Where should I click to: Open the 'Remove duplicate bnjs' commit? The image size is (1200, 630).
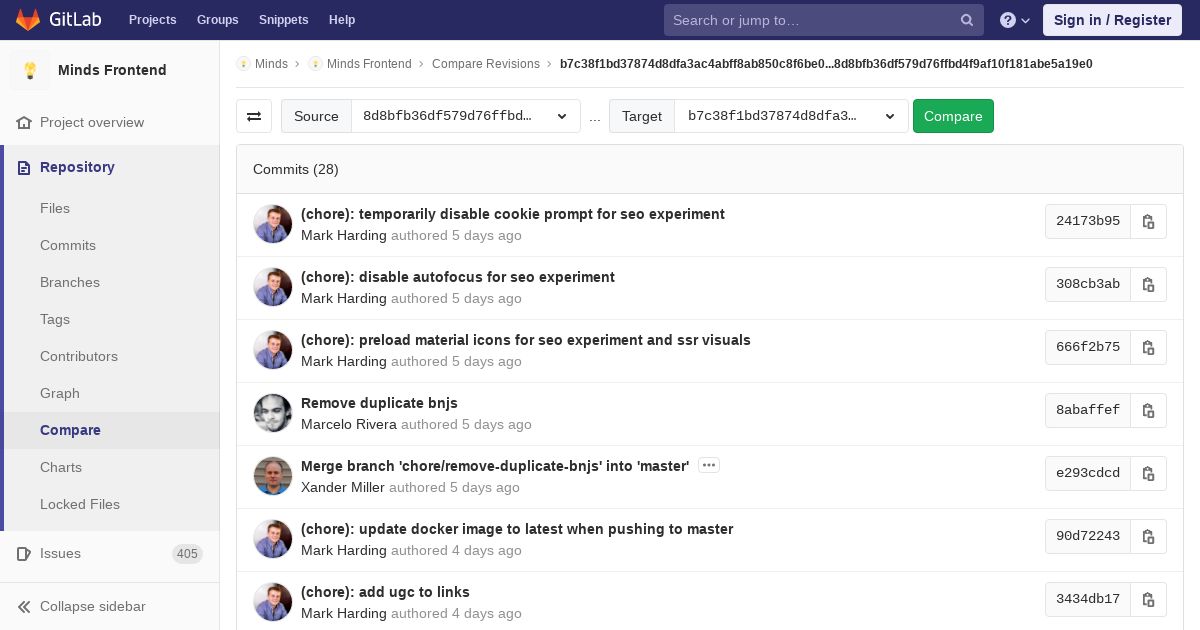point(379,403)
